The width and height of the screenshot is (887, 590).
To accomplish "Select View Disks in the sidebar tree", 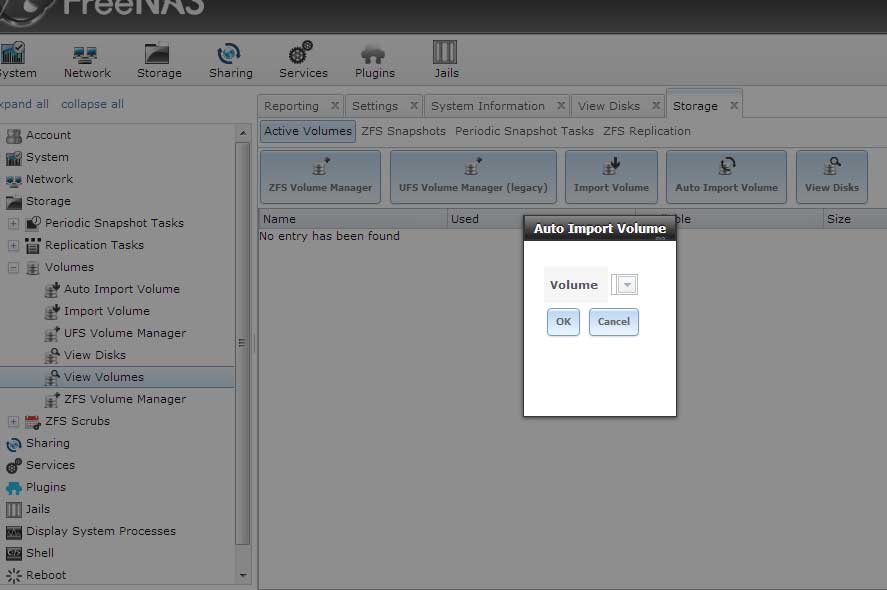I will click(94, 355).
